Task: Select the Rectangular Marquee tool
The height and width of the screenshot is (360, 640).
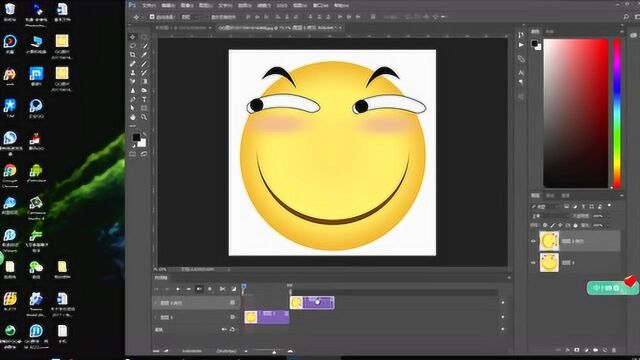Action: pyautogui.click(x=144, y=36)
